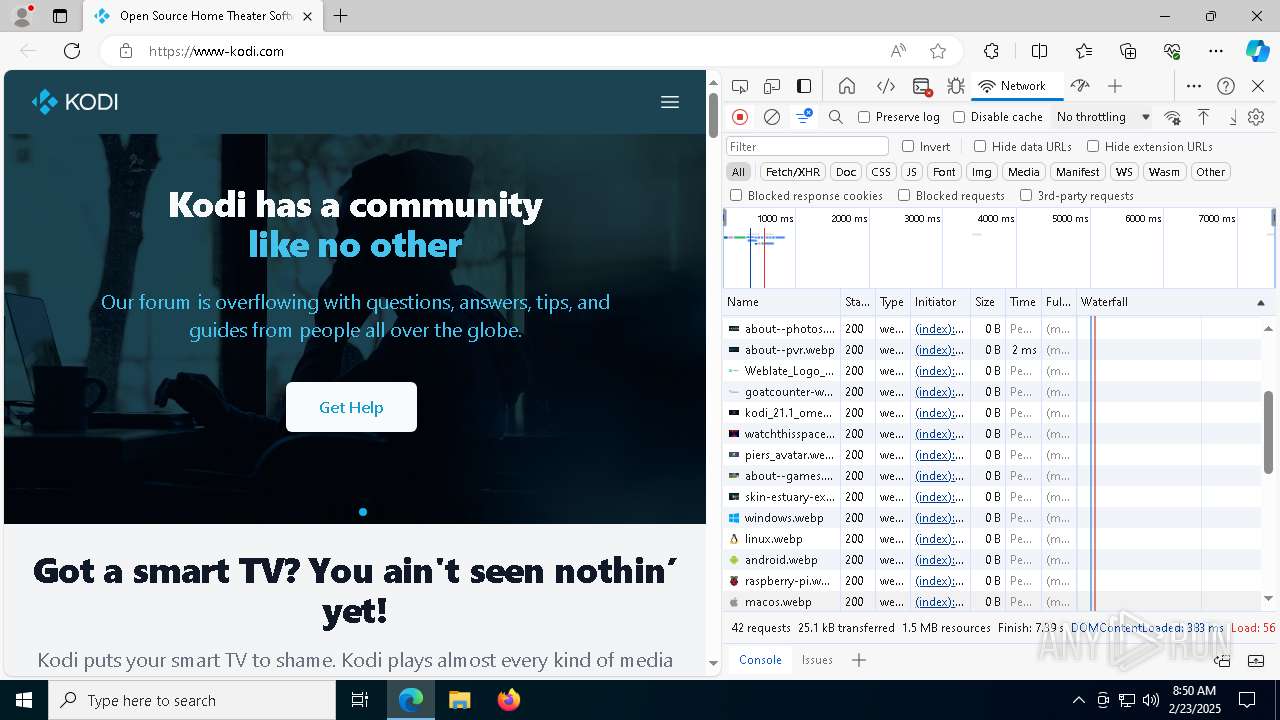This screenshot has height=720, width=1280.
Task: Open network search magnifier
Action: coord(836,117)
